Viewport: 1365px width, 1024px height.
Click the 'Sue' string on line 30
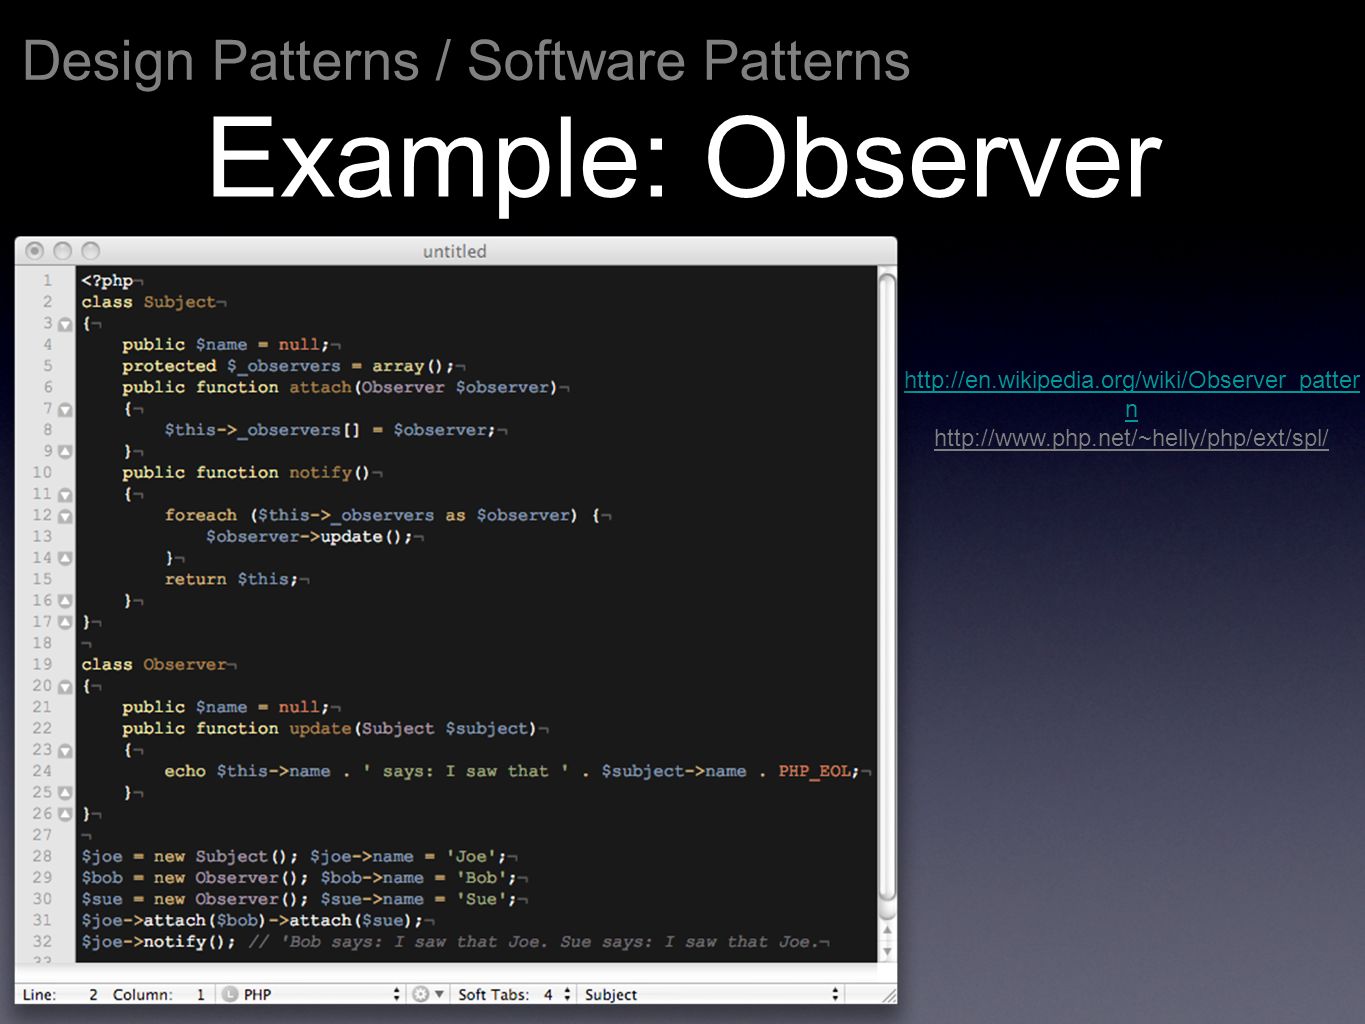click(x=481, y=899)
